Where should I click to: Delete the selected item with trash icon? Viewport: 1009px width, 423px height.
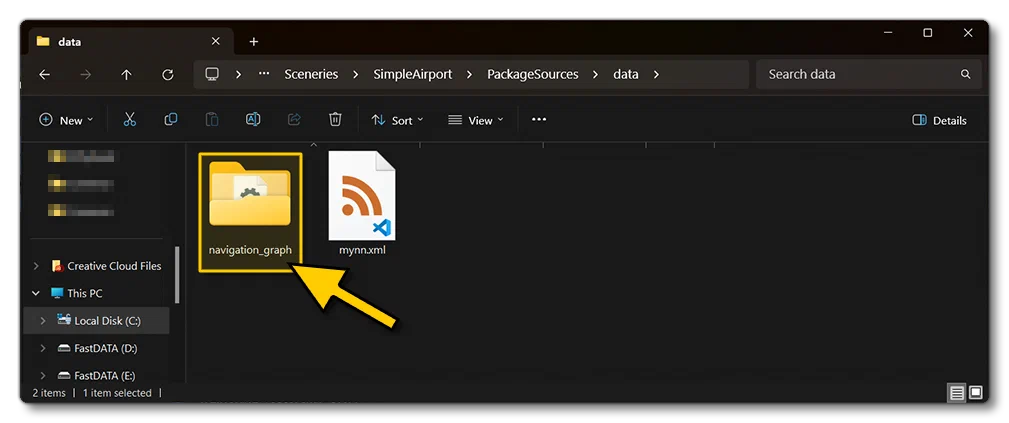pos(335,120)
